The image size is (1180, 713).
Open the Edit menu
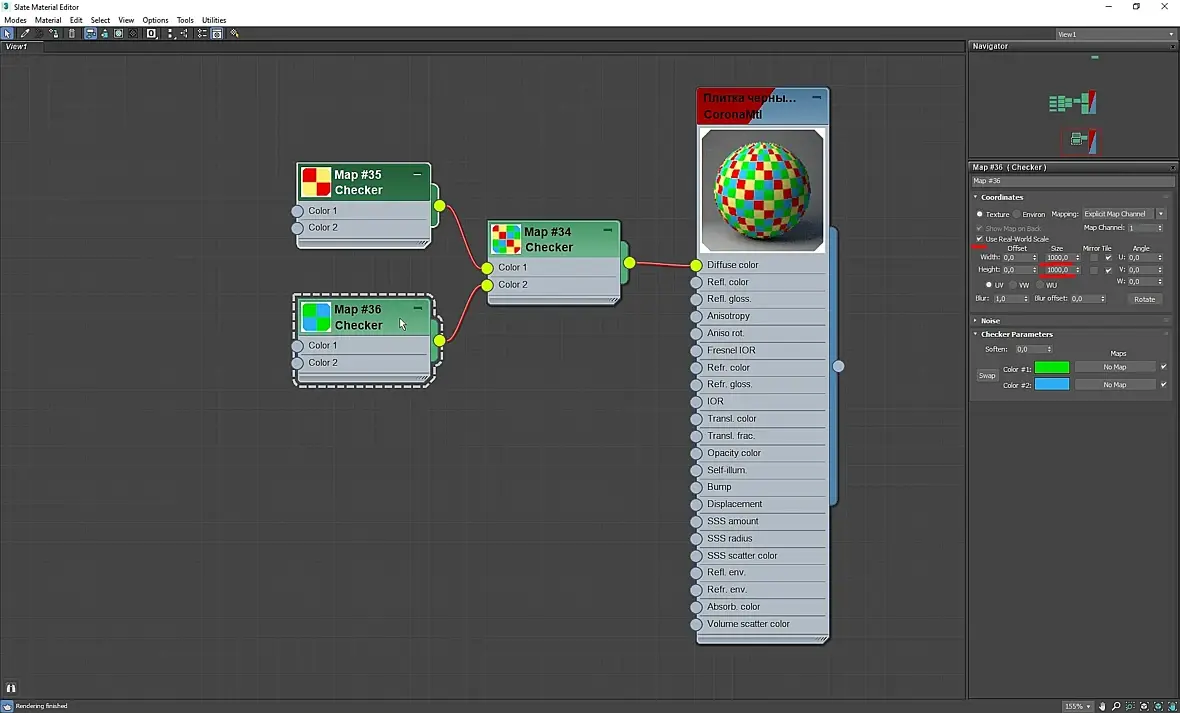point(76,20)
